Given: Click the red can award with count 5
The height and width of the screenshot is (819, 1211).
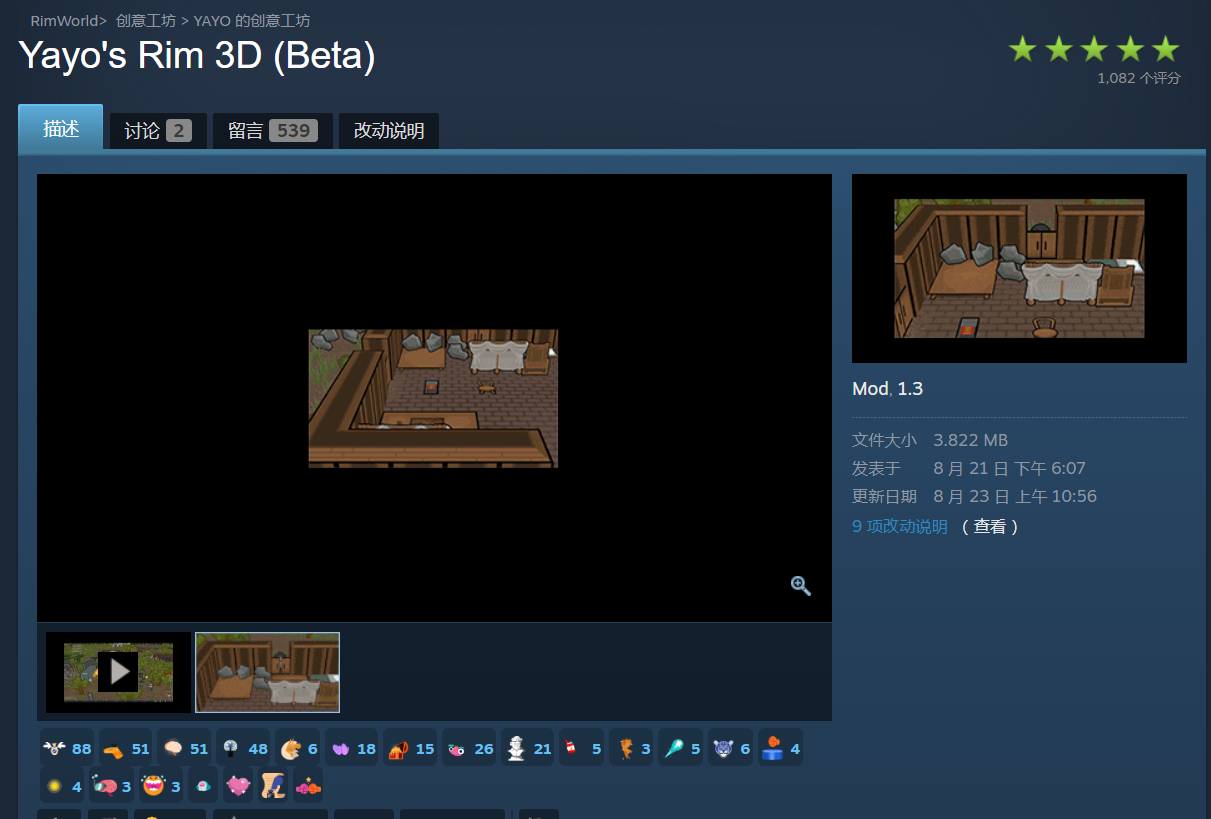Looking at the screenshot, I should pos(581,748).
